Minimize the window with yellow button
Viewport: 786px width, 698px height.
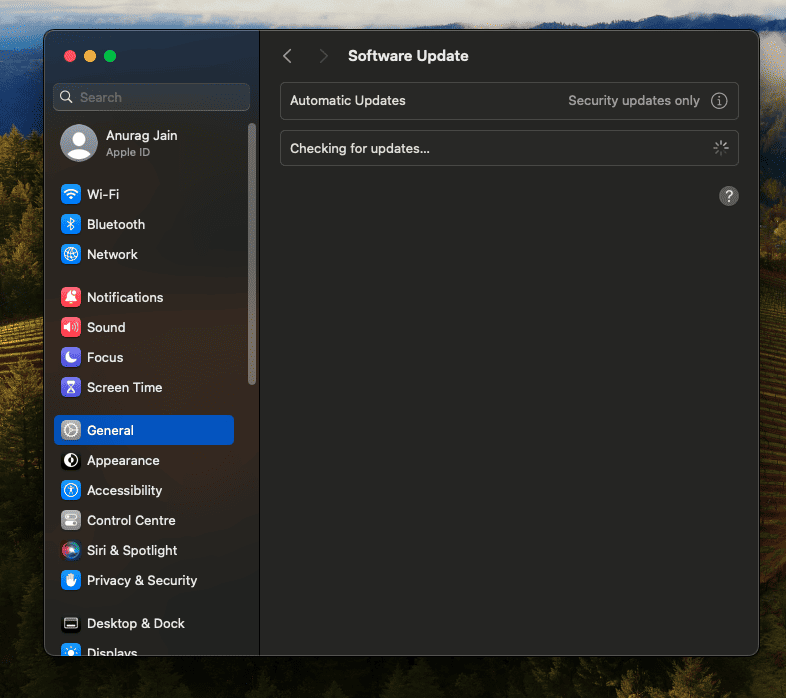(x=90, y=56)
